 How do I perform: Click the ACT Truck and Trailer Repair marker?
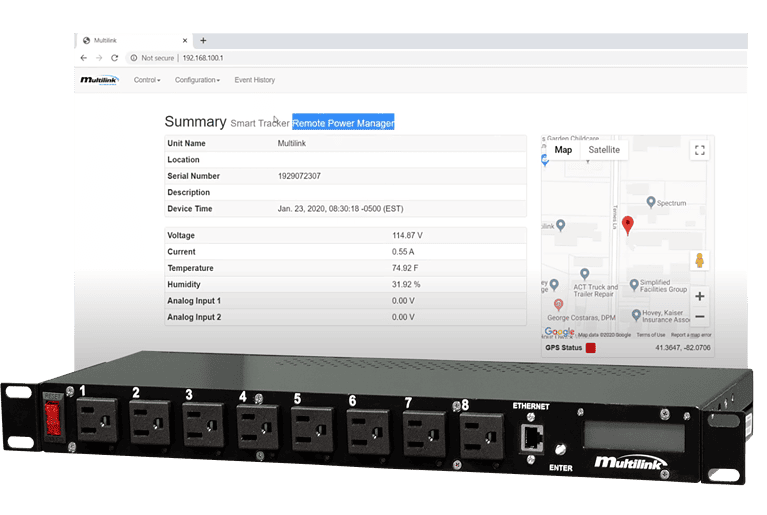[x=585, y=274]
